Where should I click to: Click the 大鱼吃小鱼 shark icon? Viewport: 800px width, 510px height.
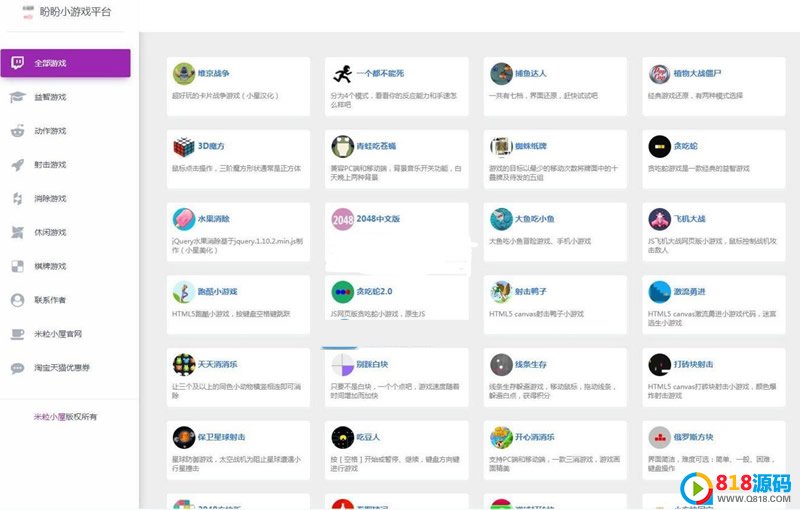[x=501, y=219]
